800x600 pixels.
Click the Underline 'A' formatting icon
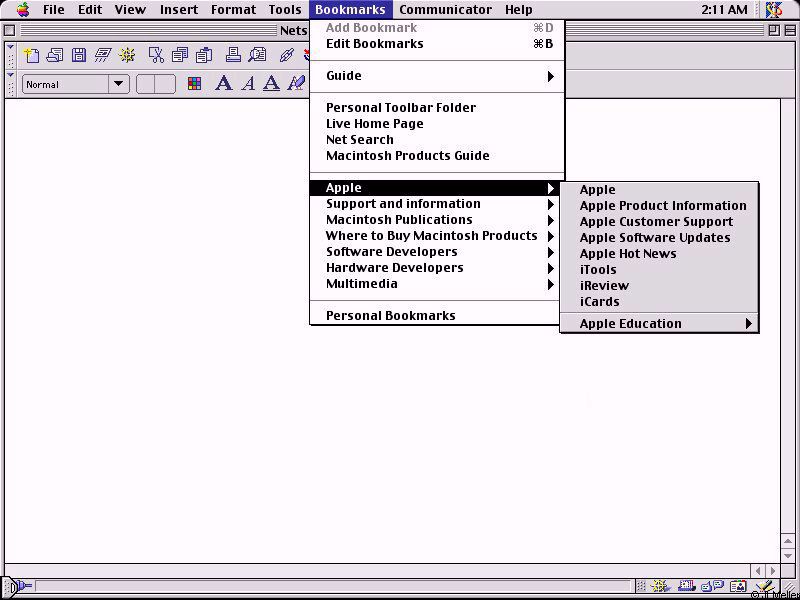pos(271,84)
